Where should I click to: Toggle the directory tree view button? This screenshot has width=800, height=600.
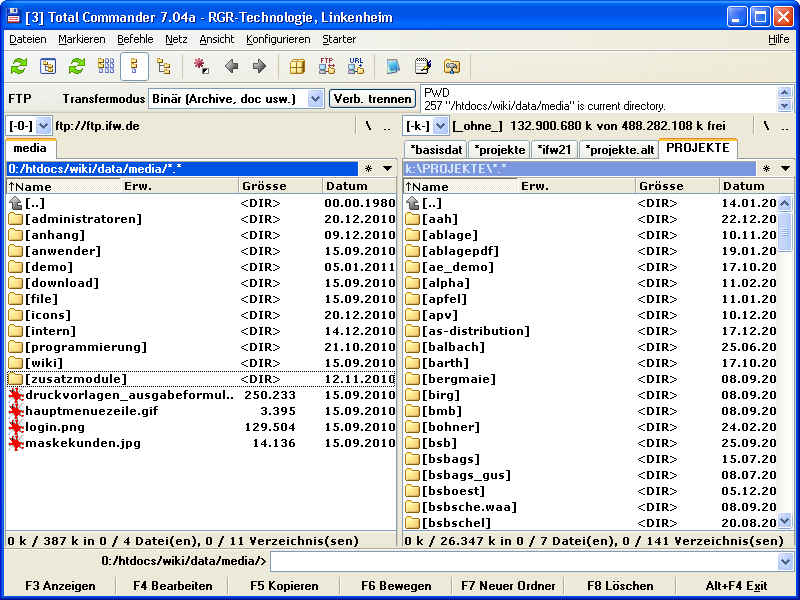pos(164,67)
